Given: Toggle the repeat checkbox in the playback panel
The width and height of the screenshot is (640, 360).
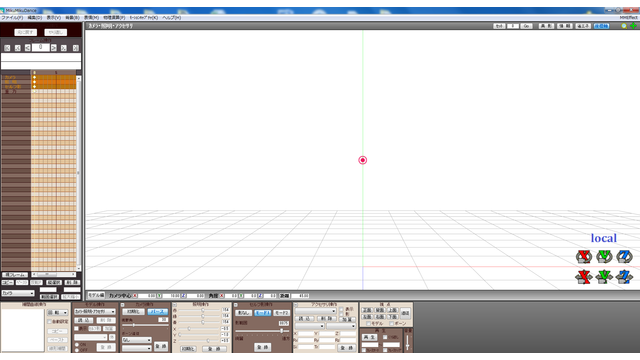Looking at the screenshot, I should pos(385,337).
